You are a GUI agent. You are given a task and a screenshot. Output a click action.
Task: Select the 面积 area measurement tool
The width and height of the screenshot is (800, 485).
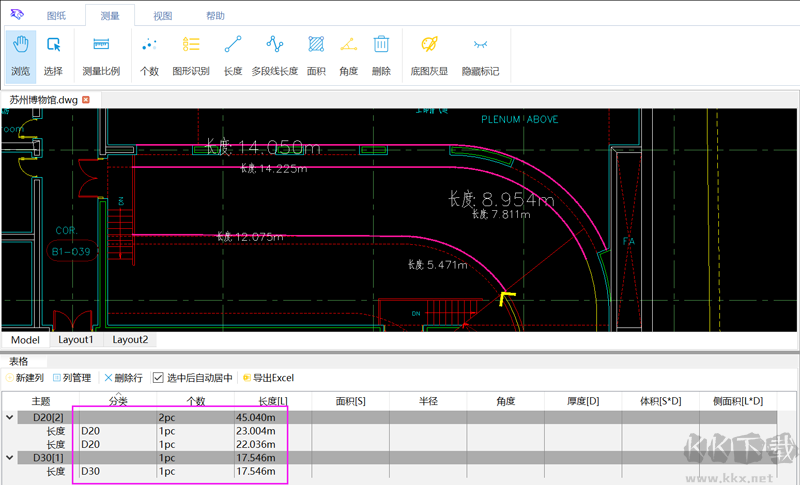click(316, 55)
